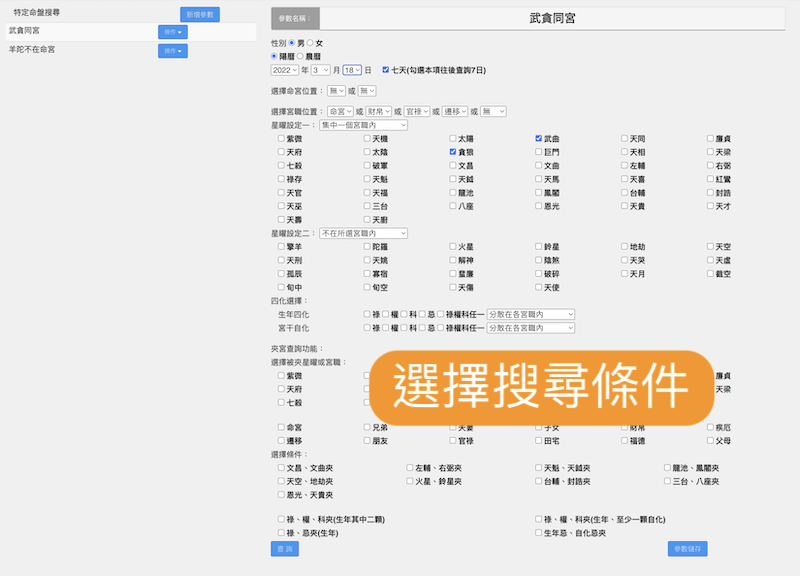Select the 羊陀不在命宮 entry in the left list
The image size is (800, 576).
point(32,49)
